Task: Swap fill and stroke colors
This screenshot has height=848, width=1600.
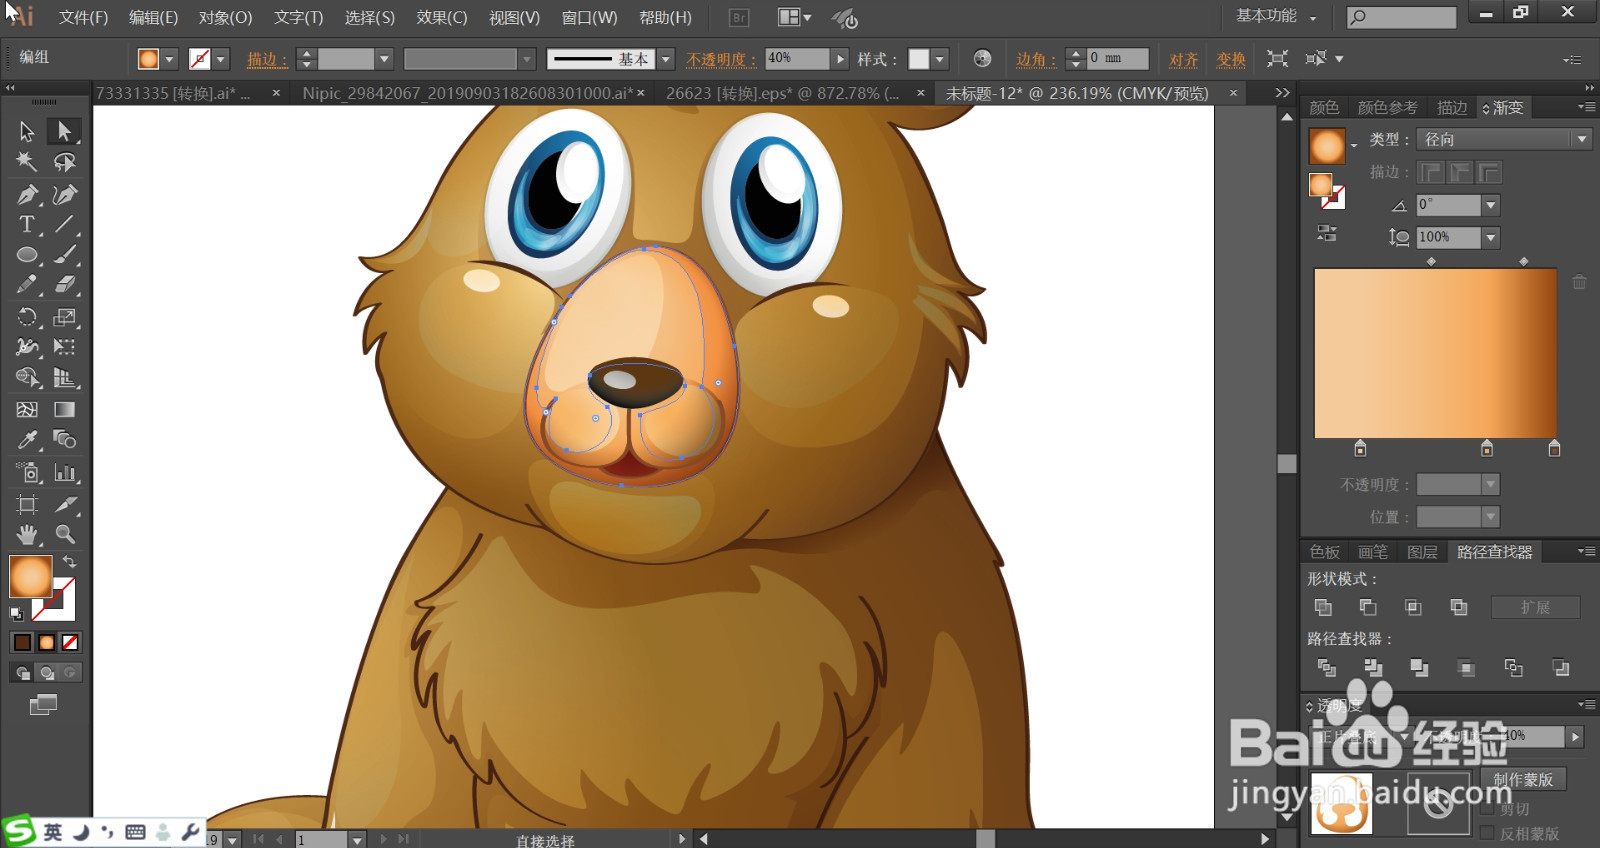Action: [x=69, y=562]
